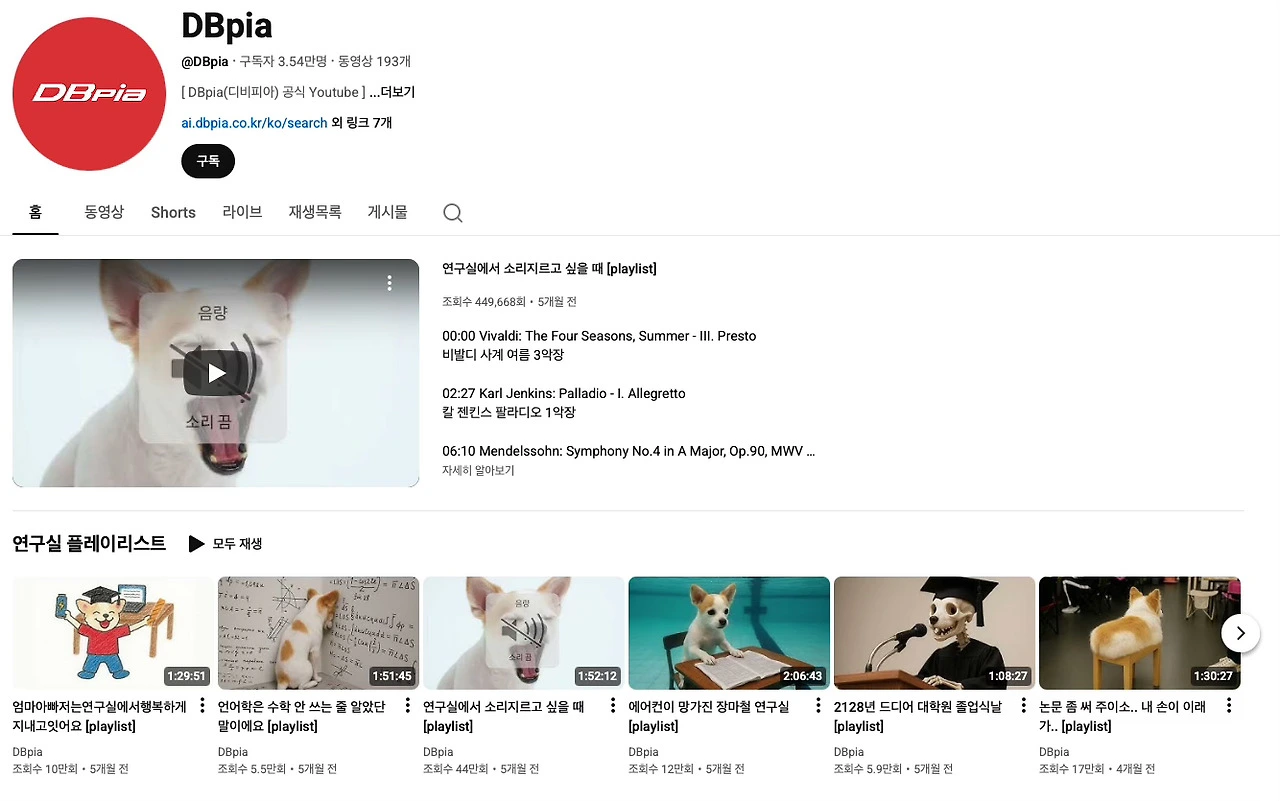Switch to the 동영상 tab
Viewport: 1280px width, 801px height.
pos(104,212)
